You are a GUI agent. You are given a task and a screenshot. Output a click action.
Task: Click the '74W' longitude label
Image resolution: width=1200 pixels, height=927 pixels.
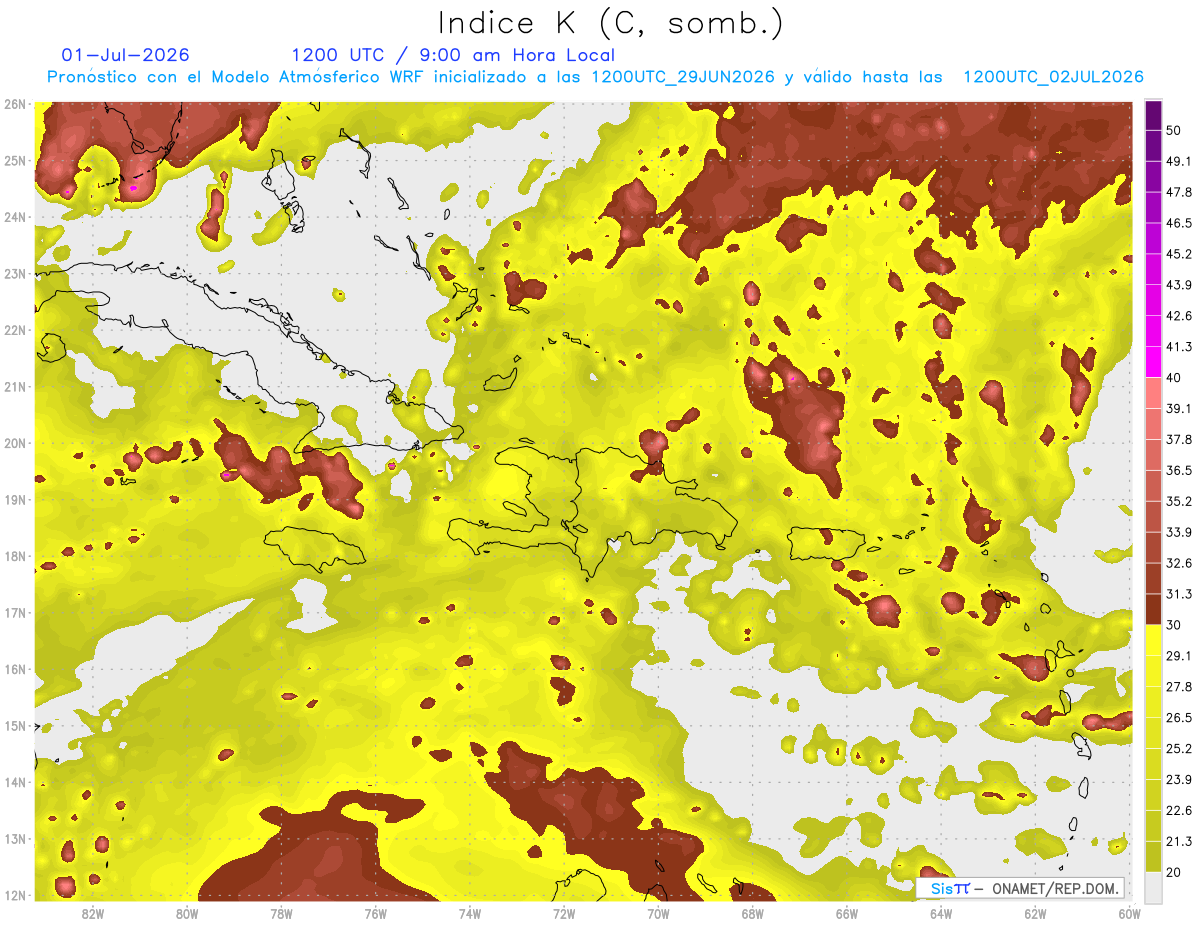click(469, 914)
